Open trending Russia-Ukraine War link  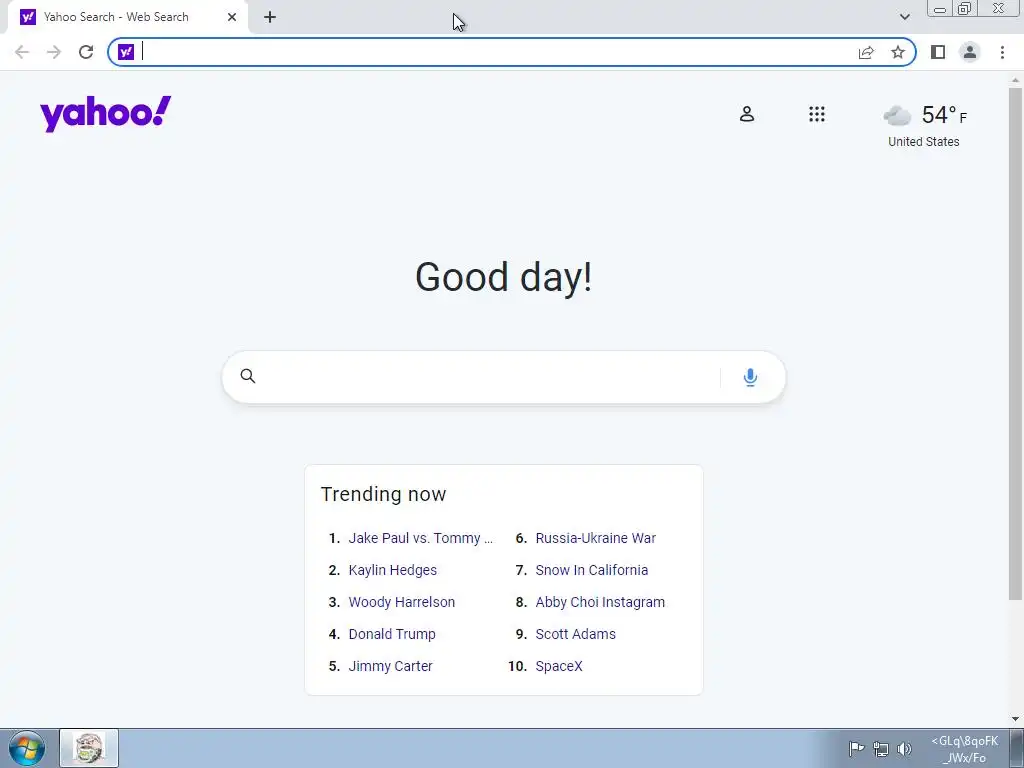pyautogui.click(x=596, y=538)
